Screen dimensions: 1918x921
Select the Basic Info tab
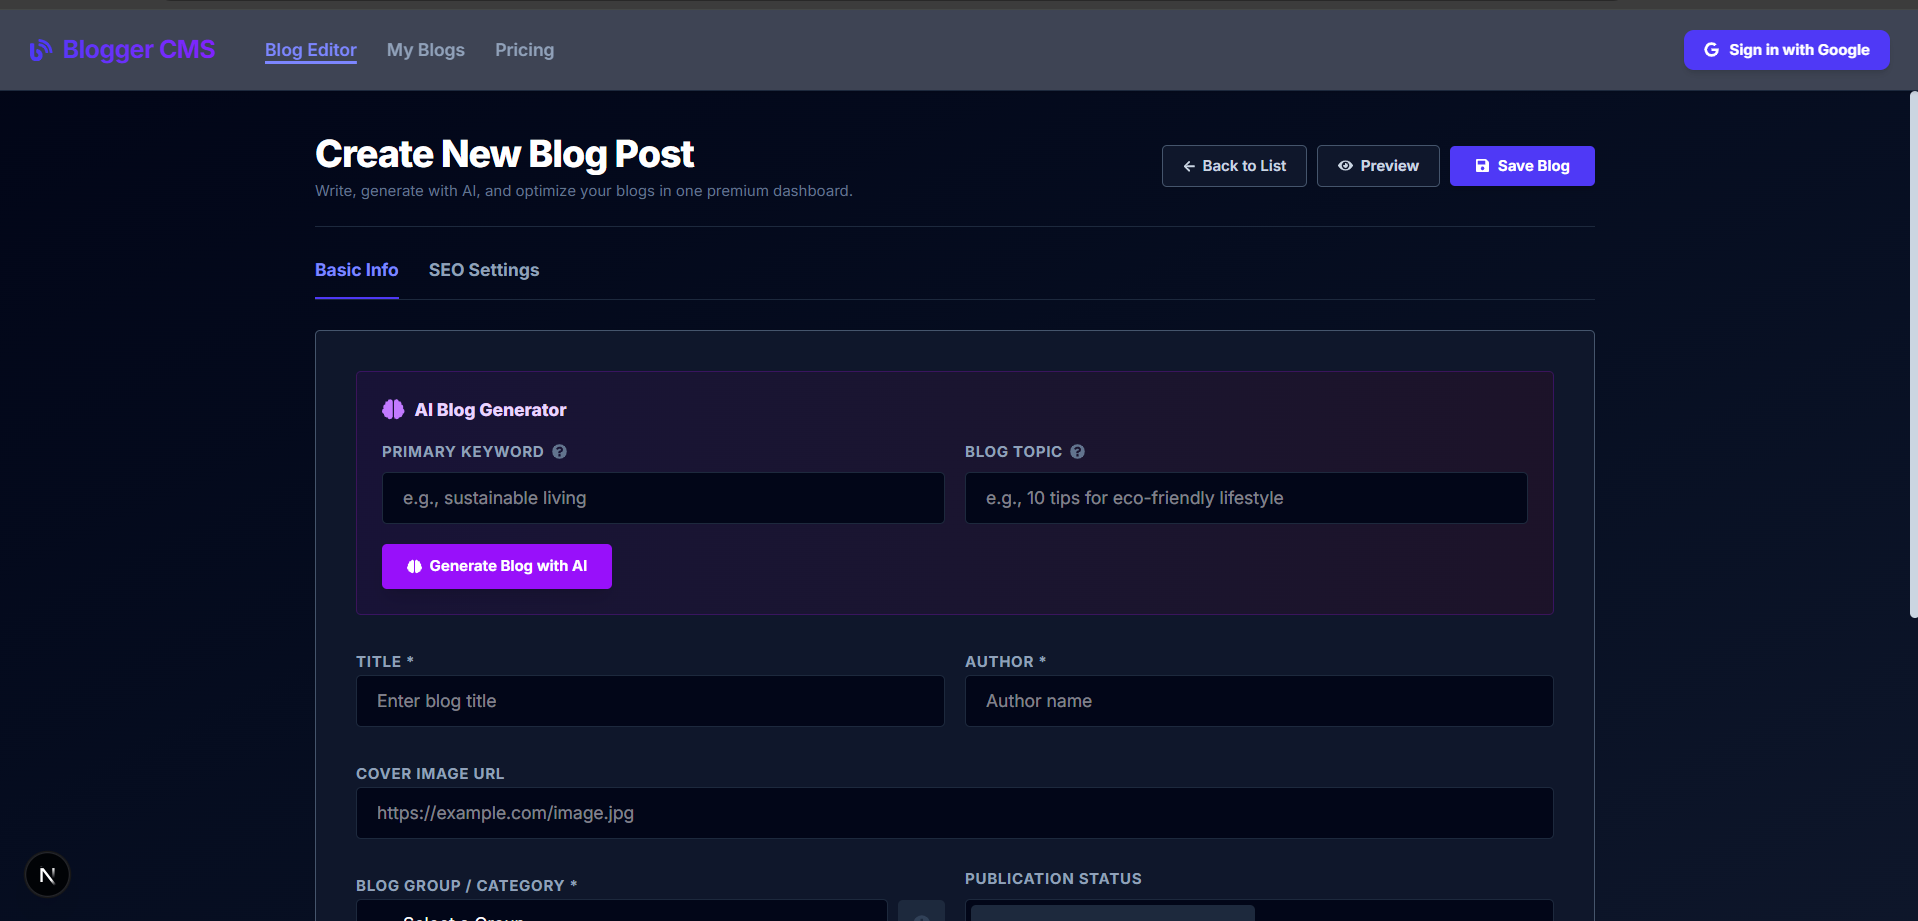tap(356, 270)
